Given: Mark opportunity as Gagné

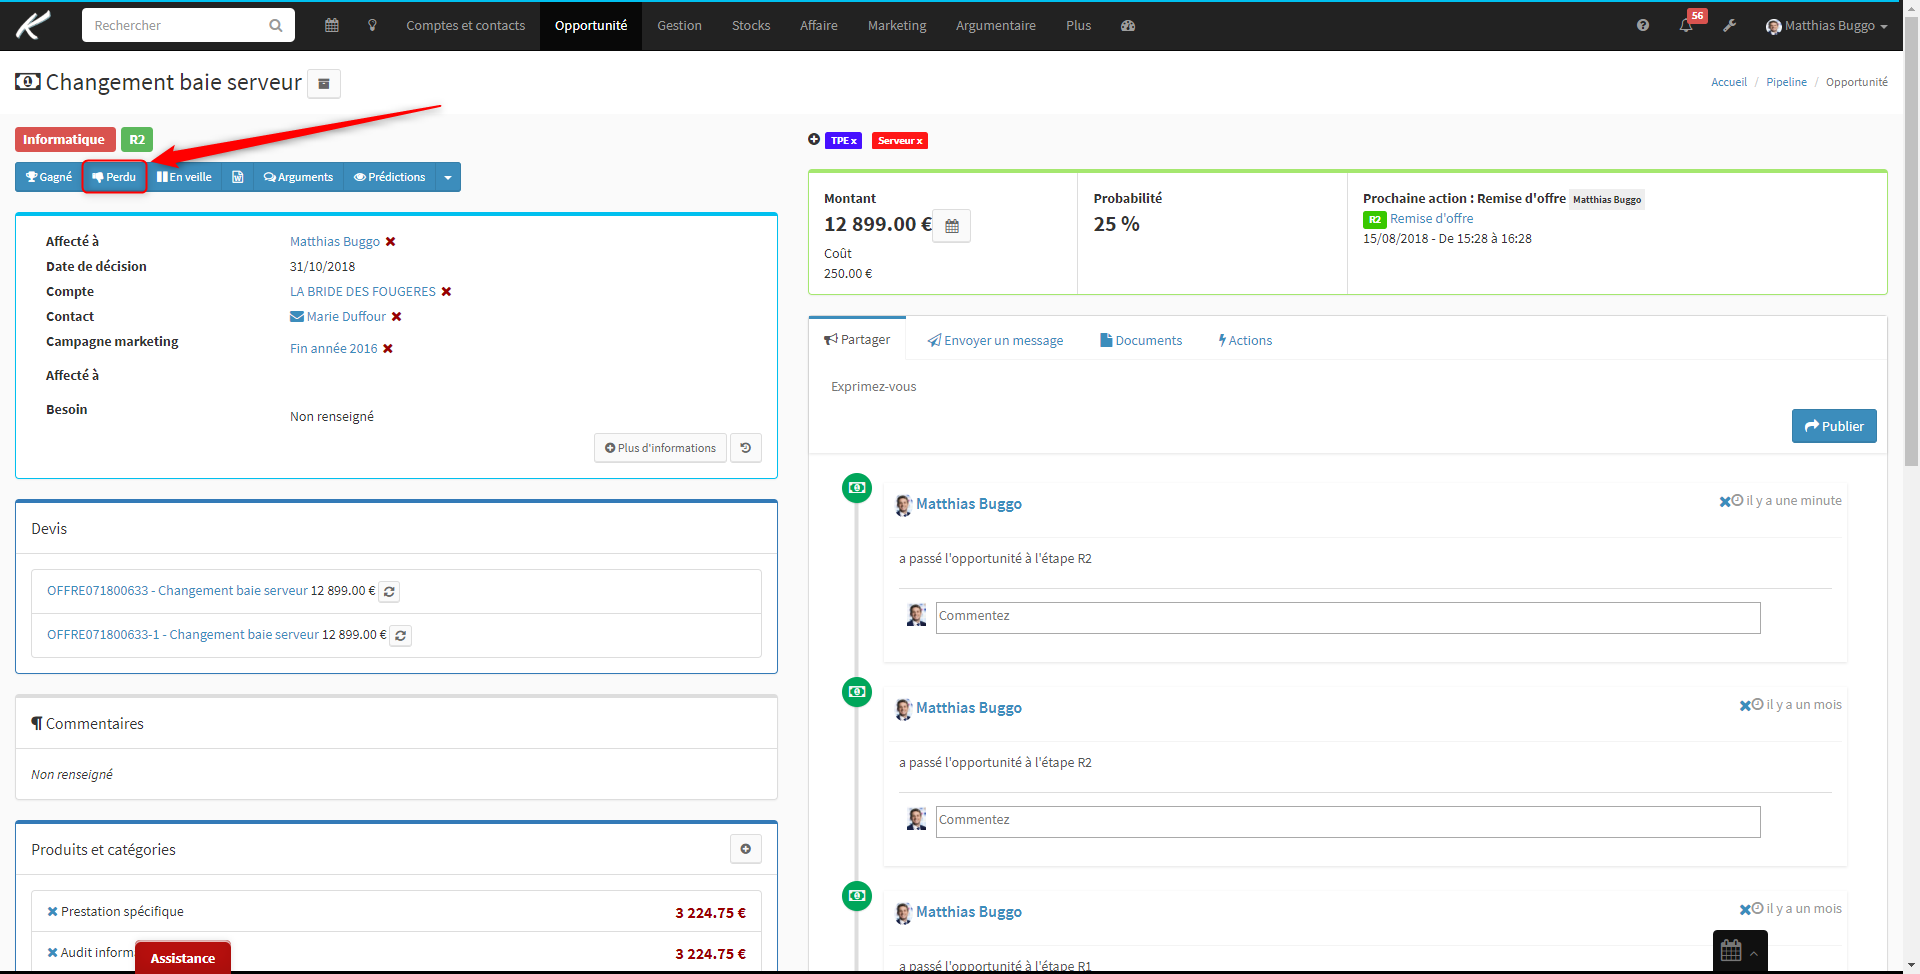Looking at the screenshot, I should pyautogui.click(x=48, y=177).
